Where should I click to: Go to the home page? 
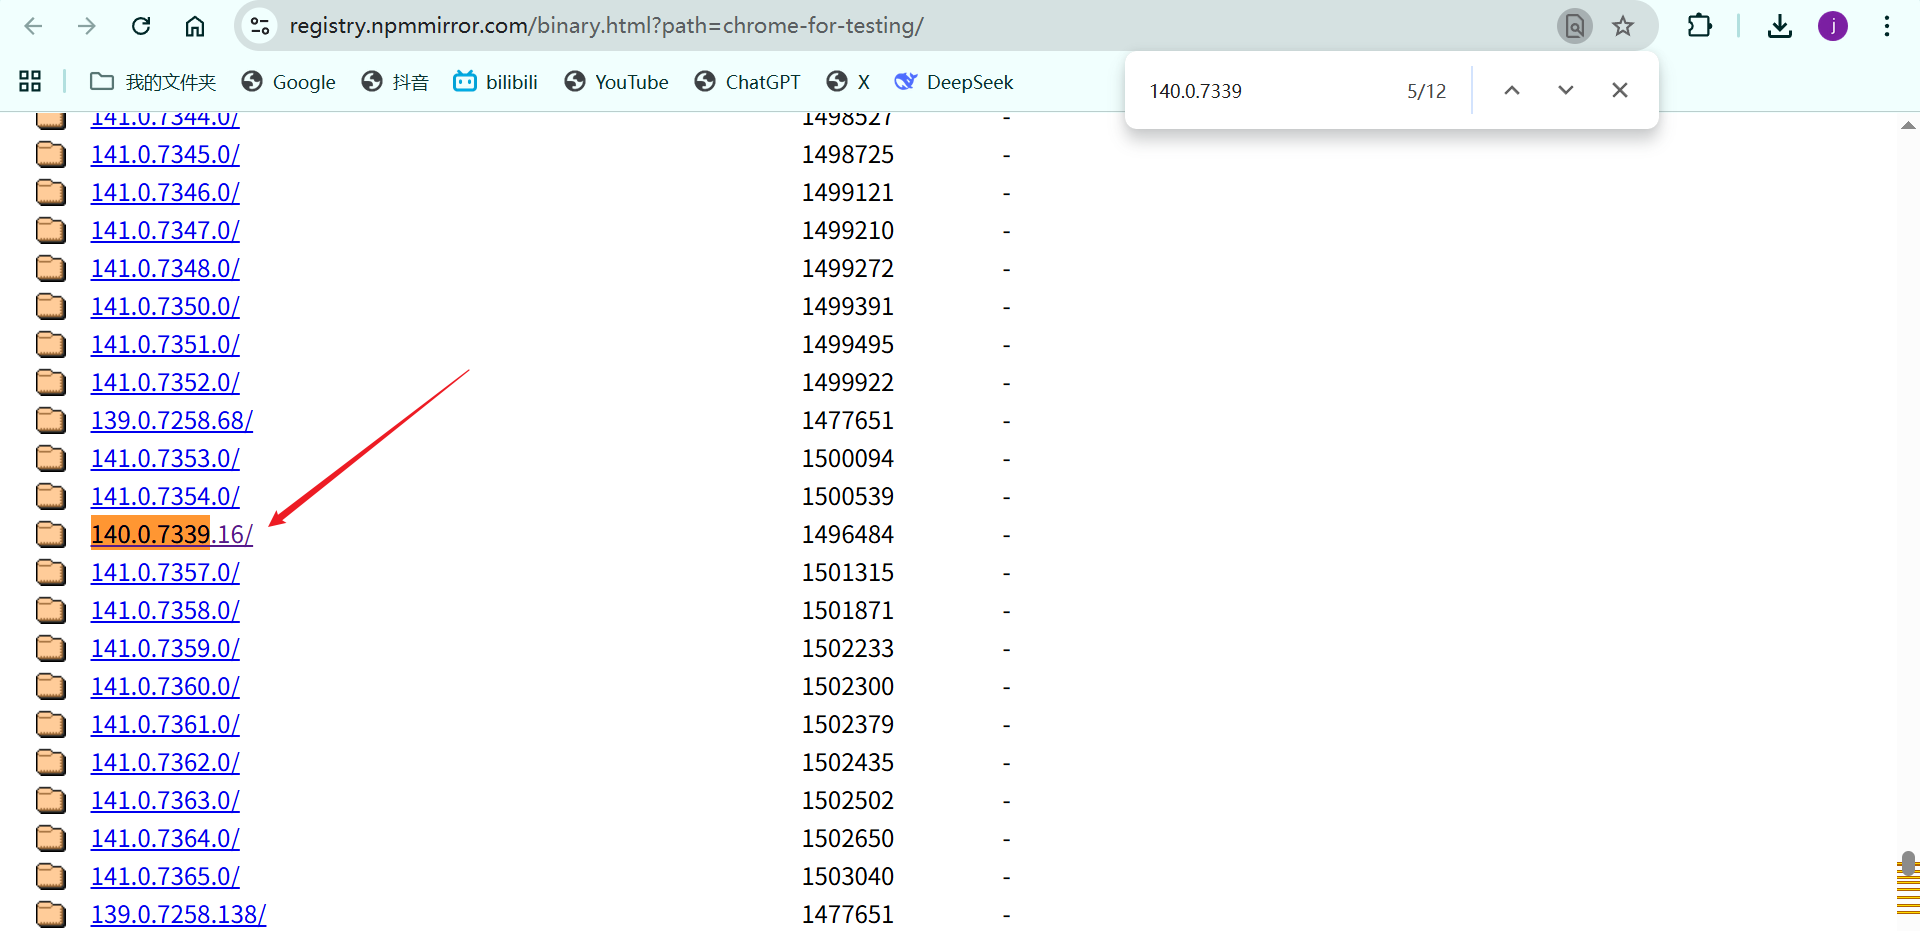pyautogui.click(x=195, y=26)
